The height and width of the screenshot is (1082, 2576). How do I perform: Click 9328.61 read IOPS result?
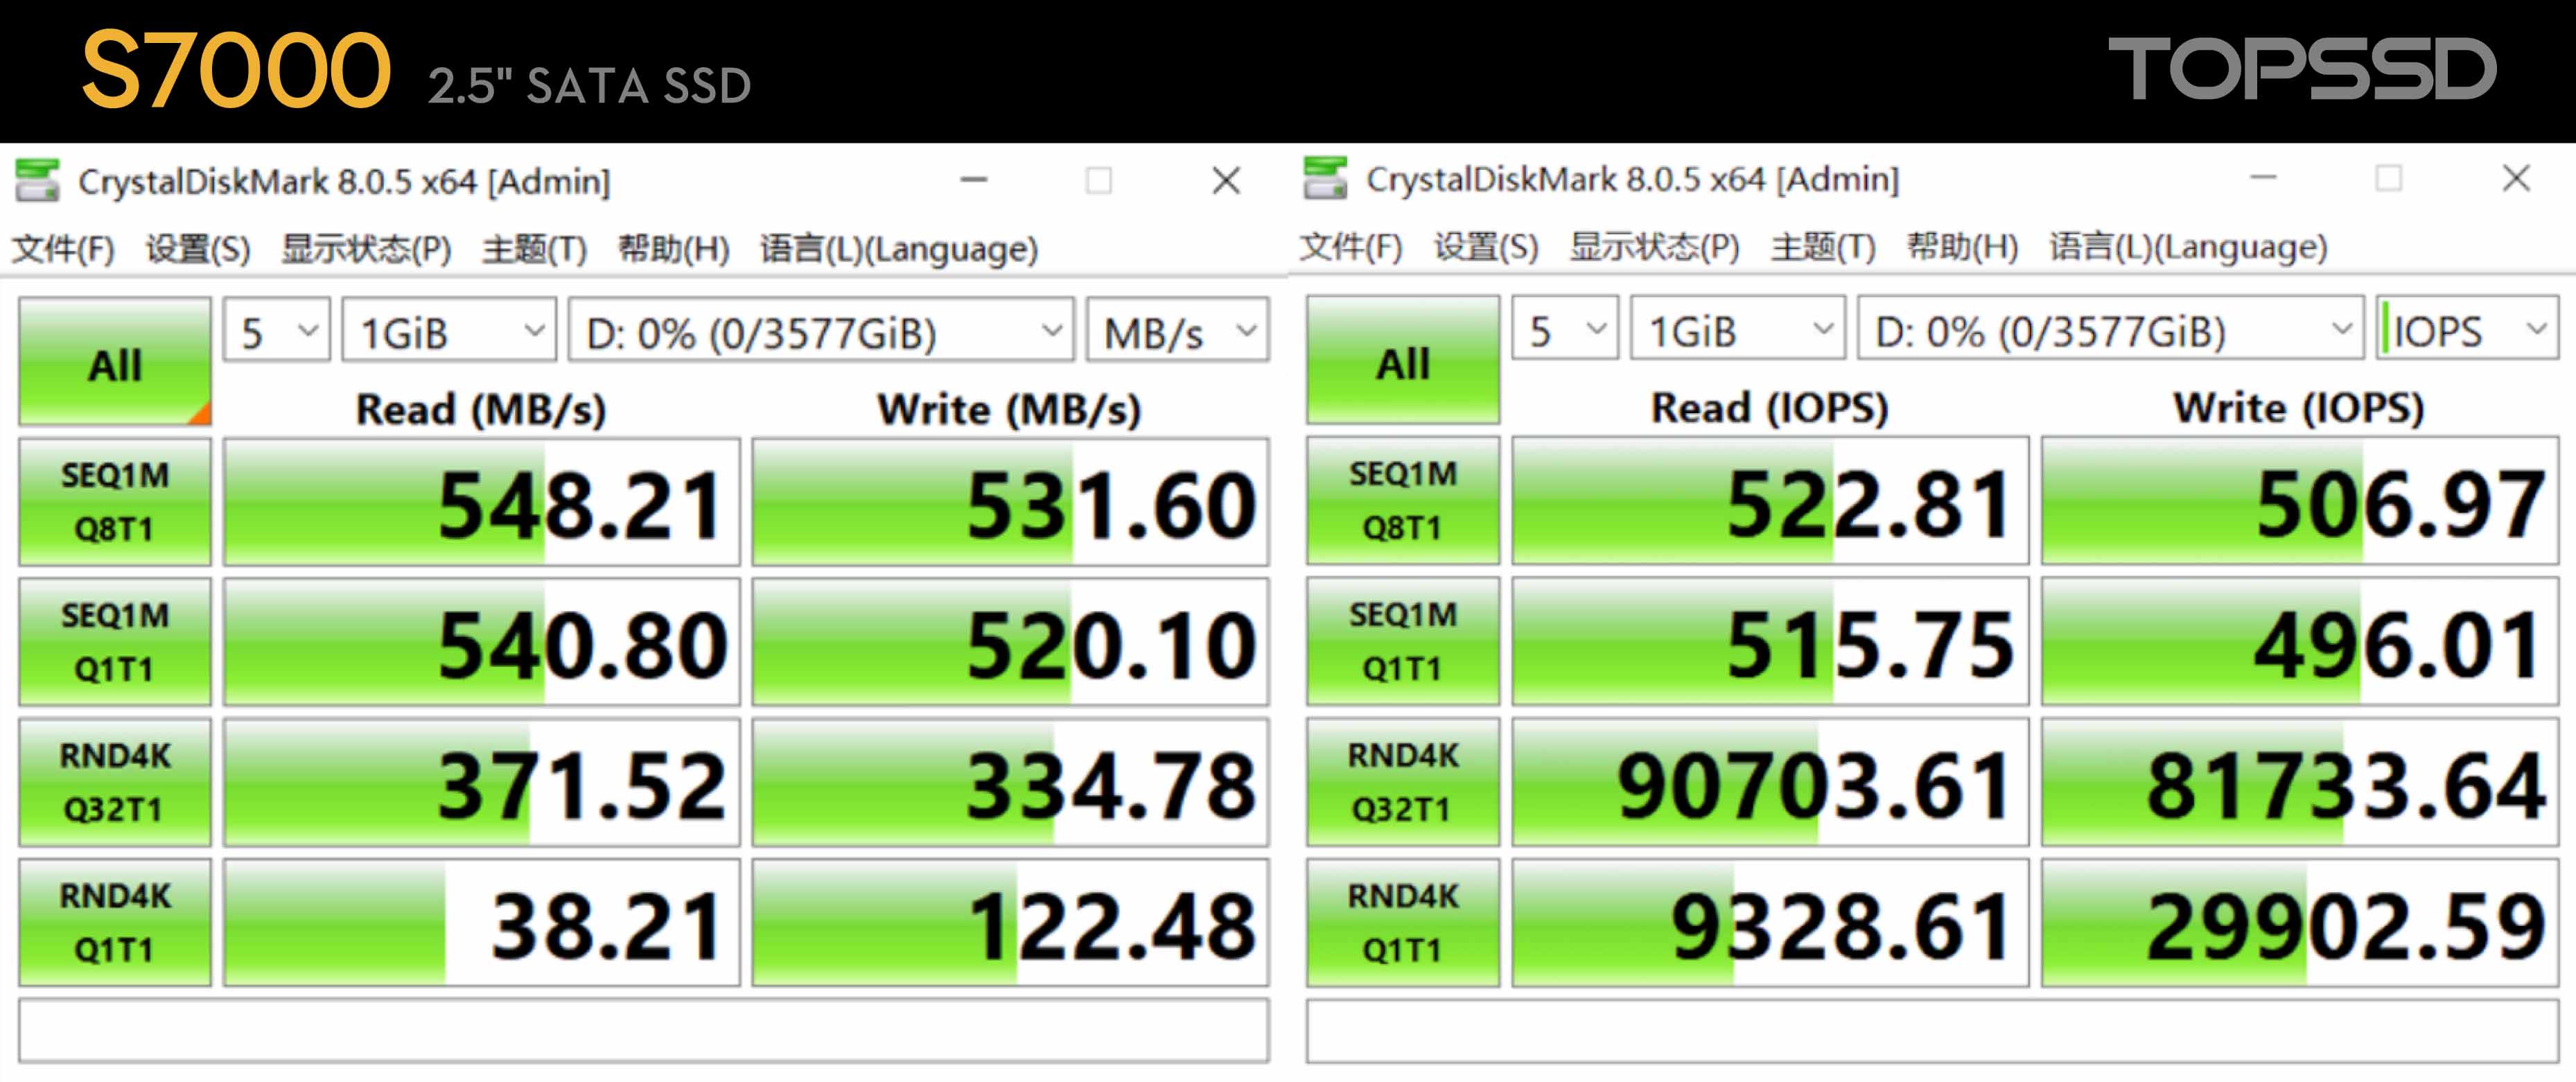tap(1770, 922)
